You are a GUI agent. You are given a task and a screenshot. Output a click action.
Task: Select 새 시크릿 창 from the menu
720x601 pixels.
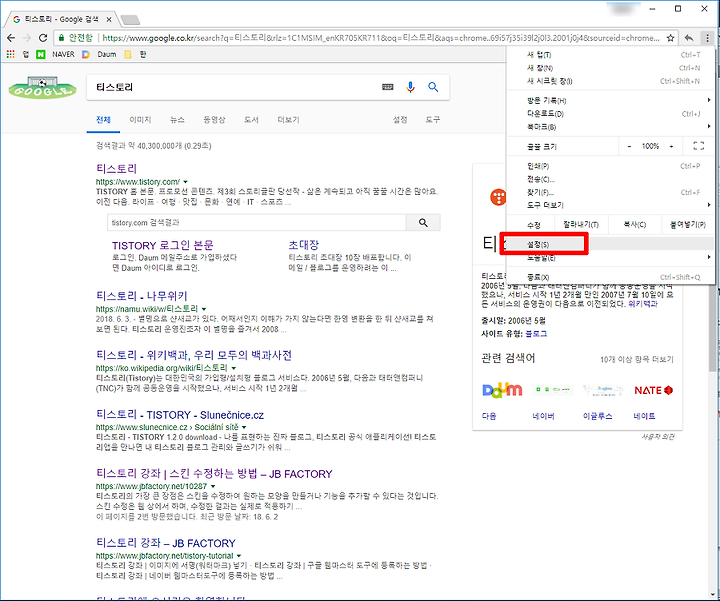point(611,81)
